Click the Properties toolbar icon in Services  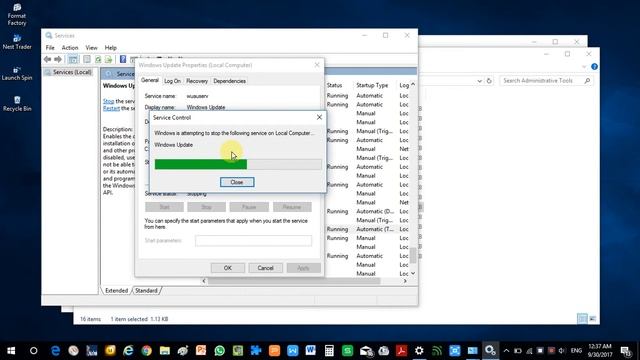click(87, 60)
